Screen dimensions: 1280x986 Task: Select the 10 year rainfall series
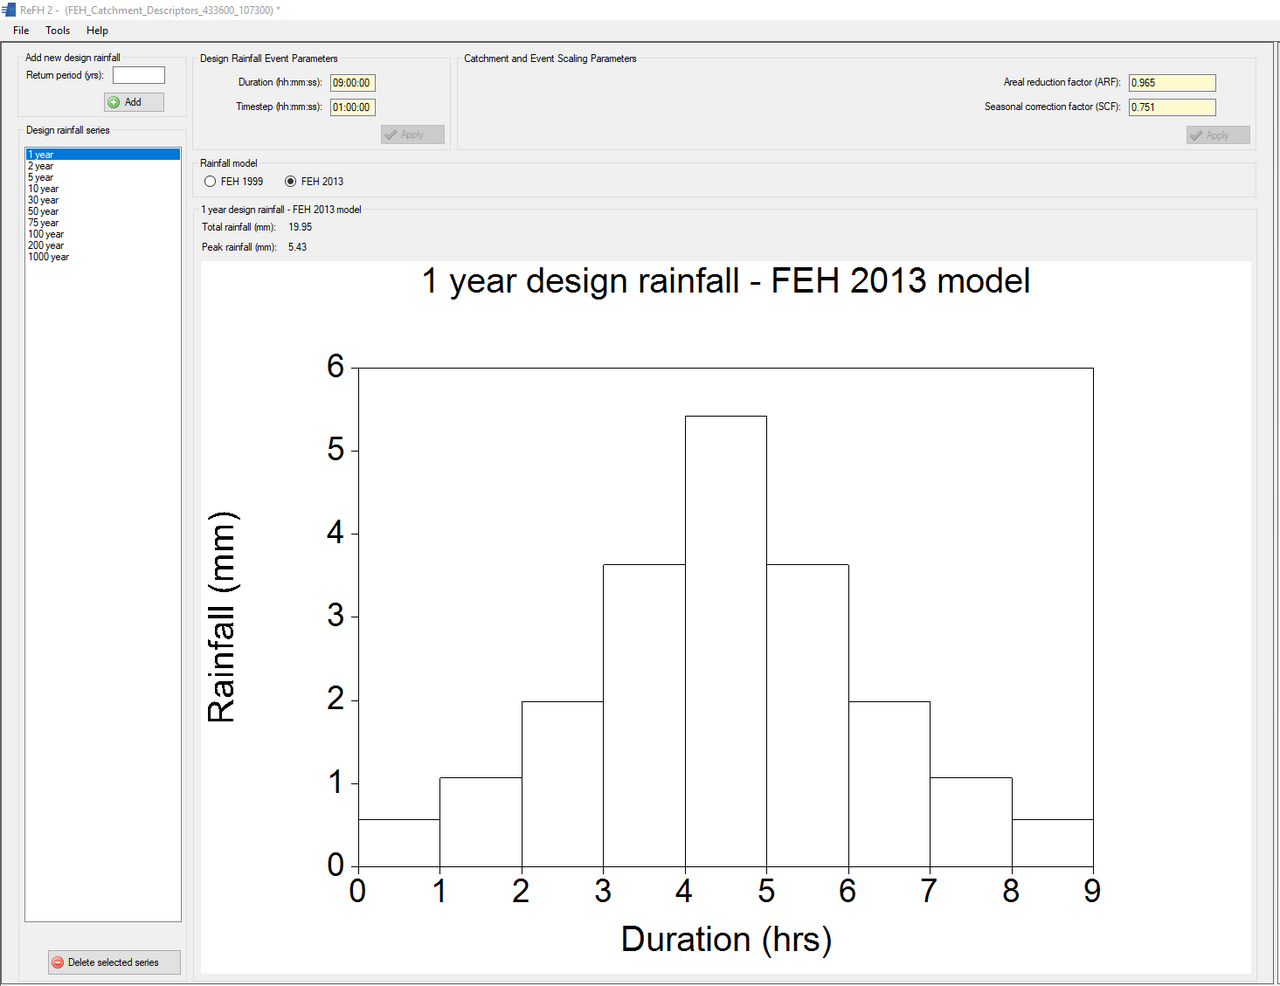(x=43, y=189)
